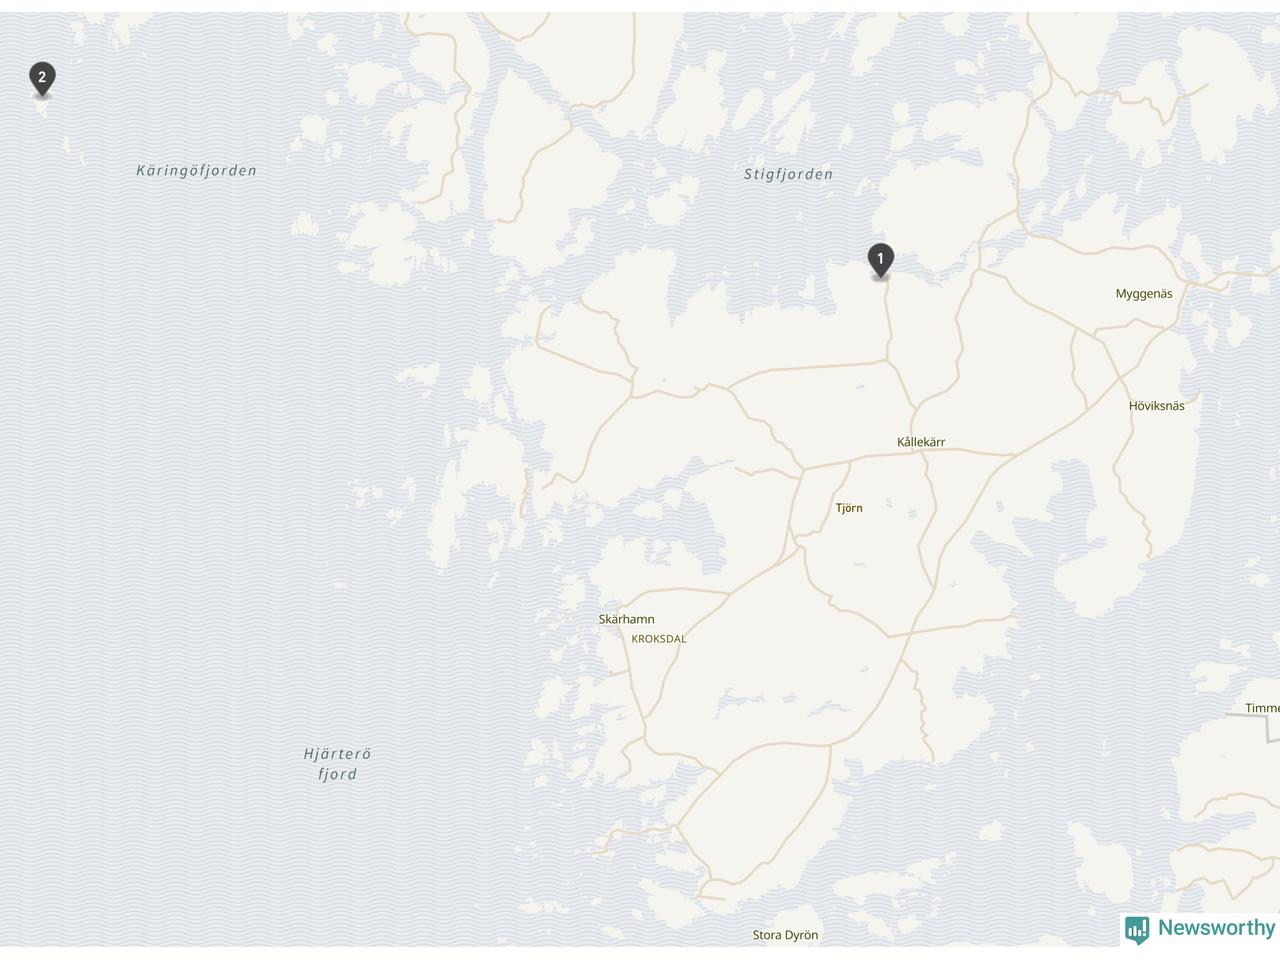The image size is (1280, 960).
Task: Open the Newsworthy logo link
Action: [x=1200, y=929]
